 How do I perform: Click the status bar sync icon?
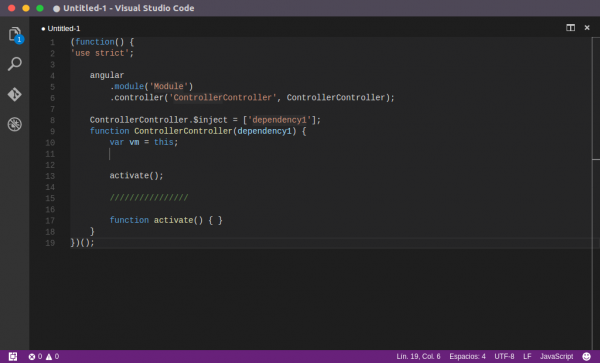[13, 356]
